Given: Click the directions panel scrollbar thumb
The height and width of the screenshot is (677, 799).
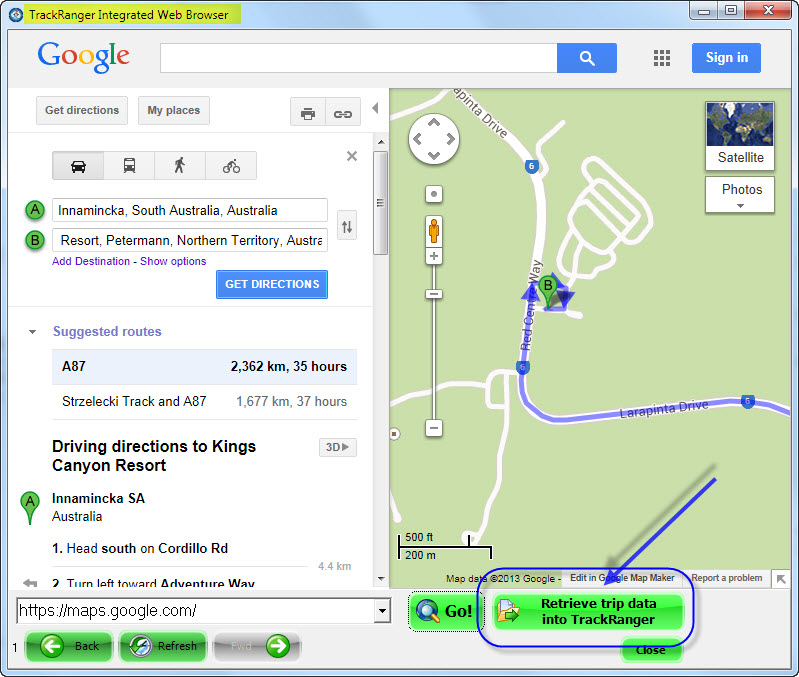Looking at the screenshot, I should click(381, 203).
